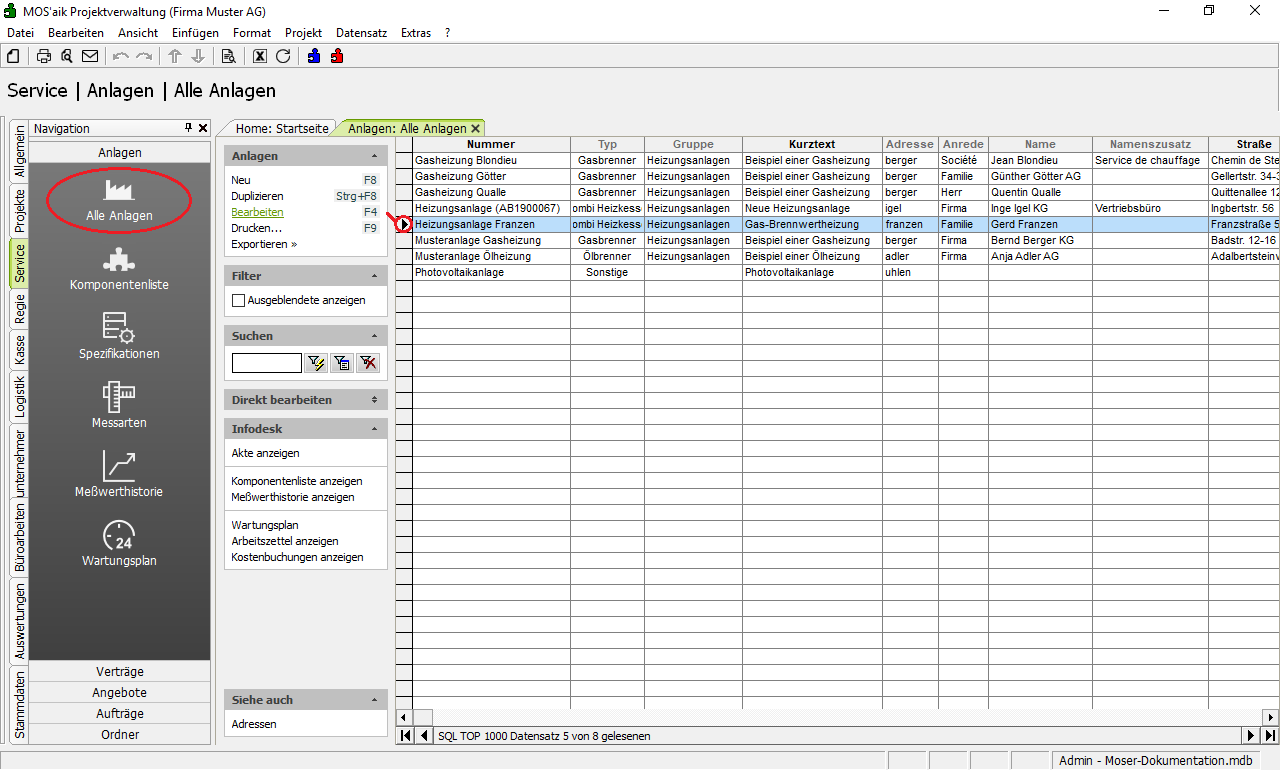This screenshot has height=770, width=1280.
Task: Collapse the Filter section
Action: tap(375, 276)
